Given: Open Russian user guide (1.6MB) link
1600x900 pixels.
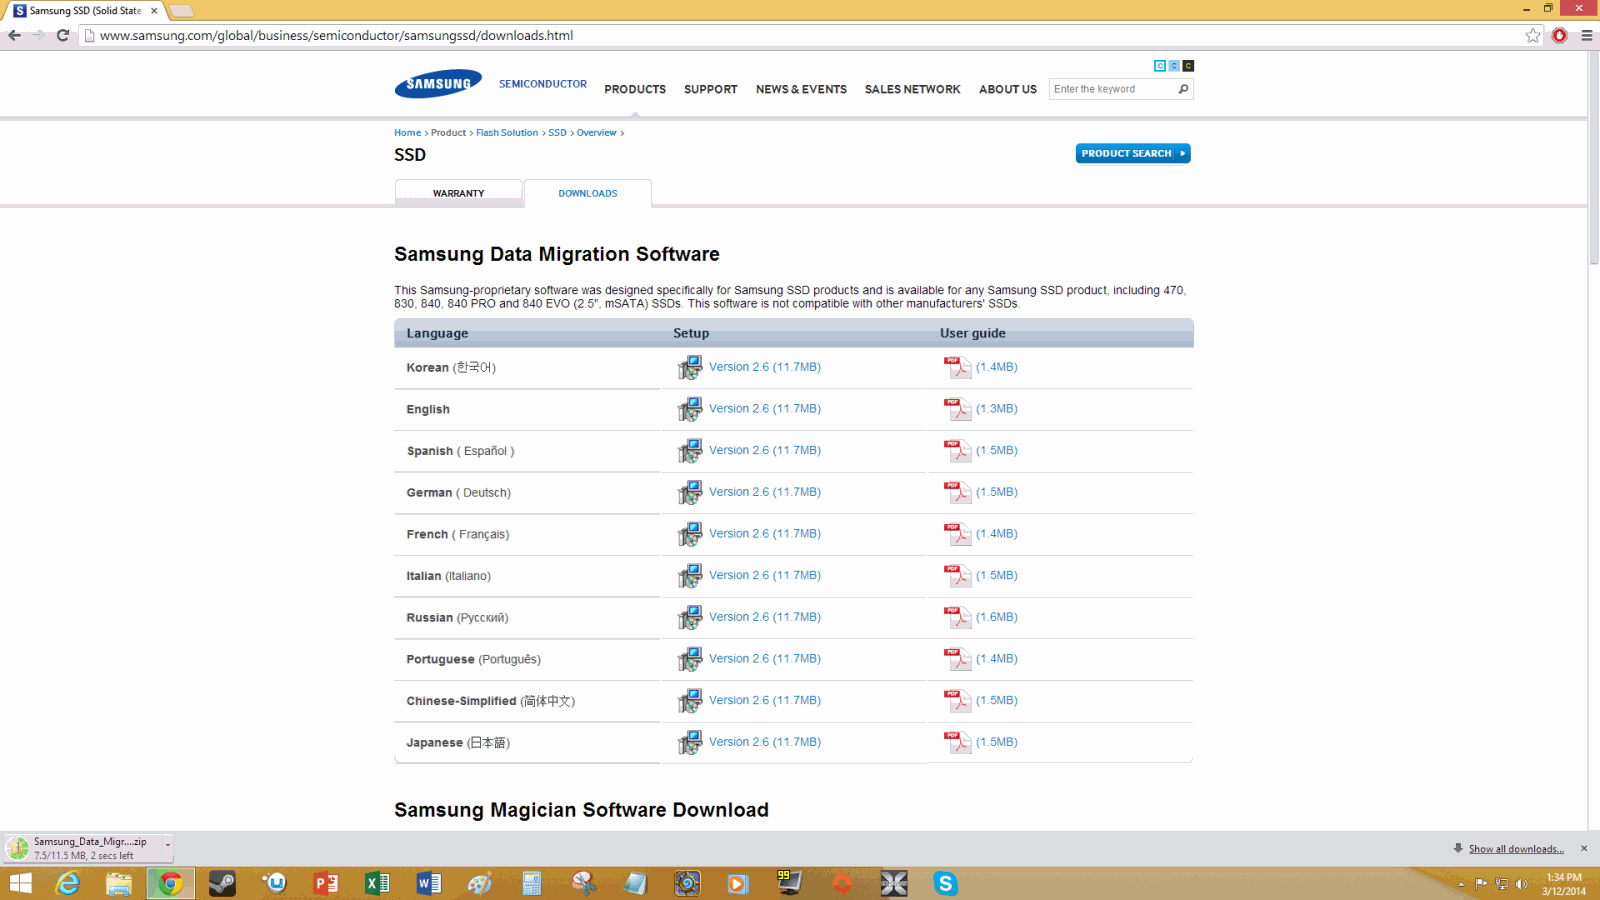Looking at the screenshot, I should 997,617.
